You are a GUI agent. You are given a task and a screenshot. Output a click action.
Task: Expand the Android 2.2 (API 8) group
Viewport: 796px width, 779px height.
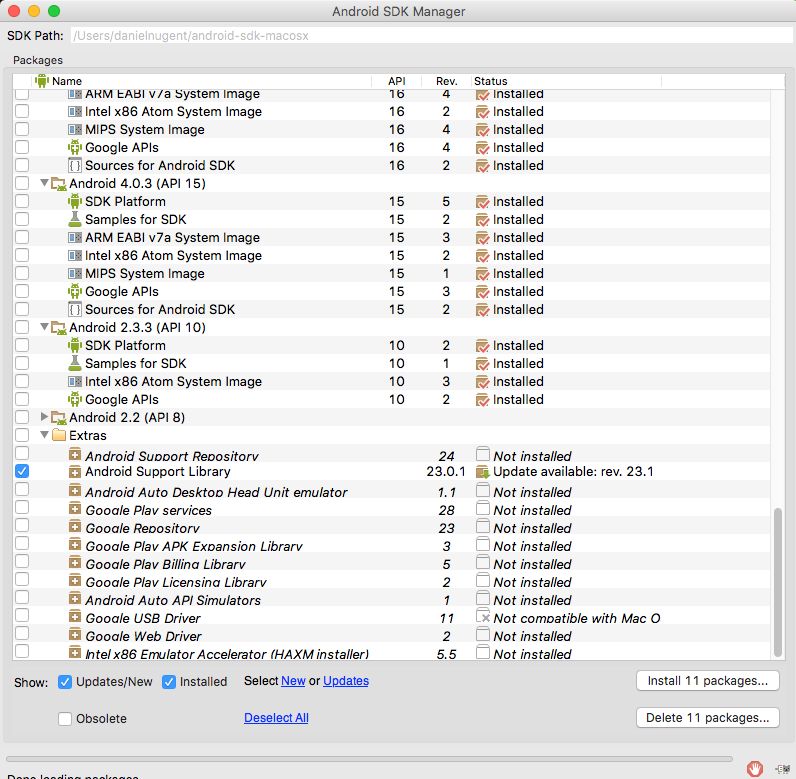pos(44,417)
